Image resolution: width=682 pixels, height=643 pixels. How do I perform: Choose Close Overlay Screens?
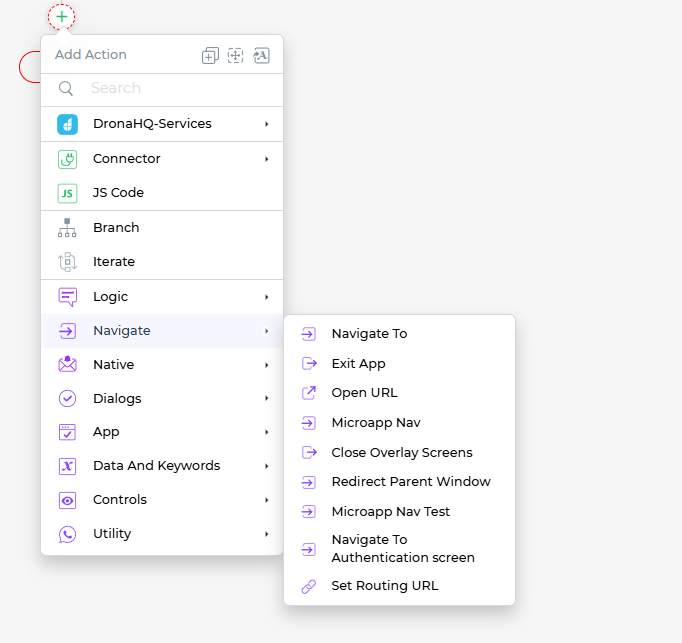399,452
